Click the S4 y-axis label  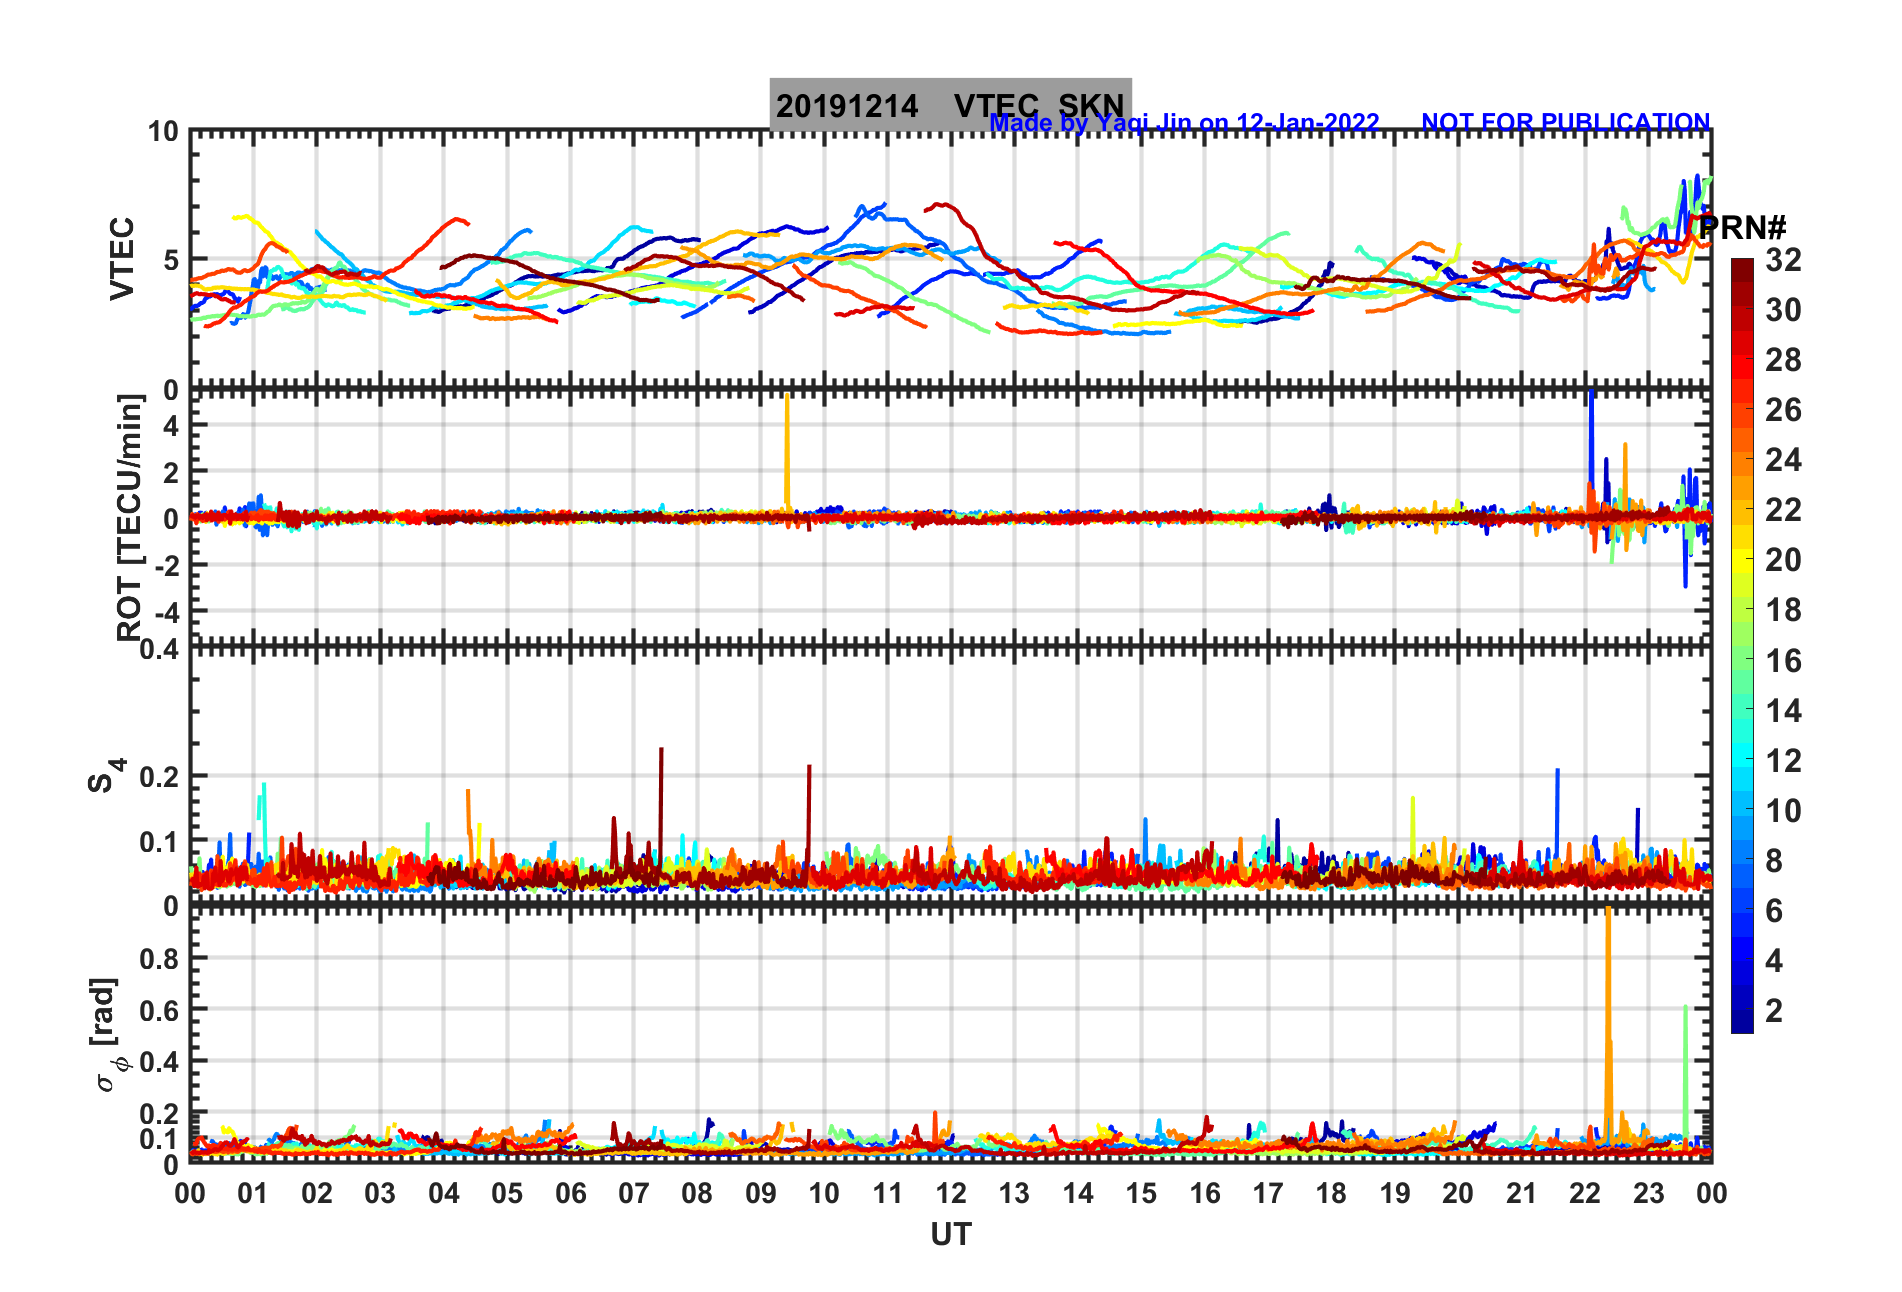coord(105,775)
